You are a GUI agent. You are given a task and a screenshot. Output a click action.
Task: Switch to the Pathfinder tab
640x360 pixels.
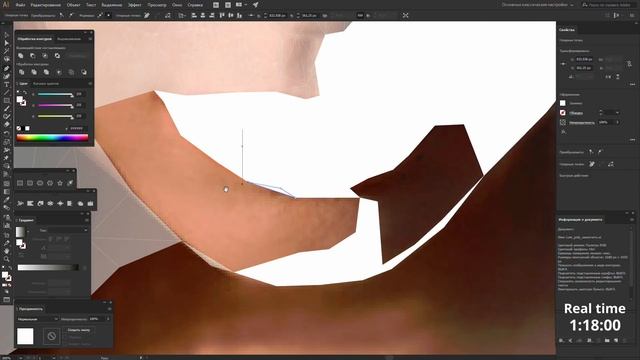click(34, 39)
